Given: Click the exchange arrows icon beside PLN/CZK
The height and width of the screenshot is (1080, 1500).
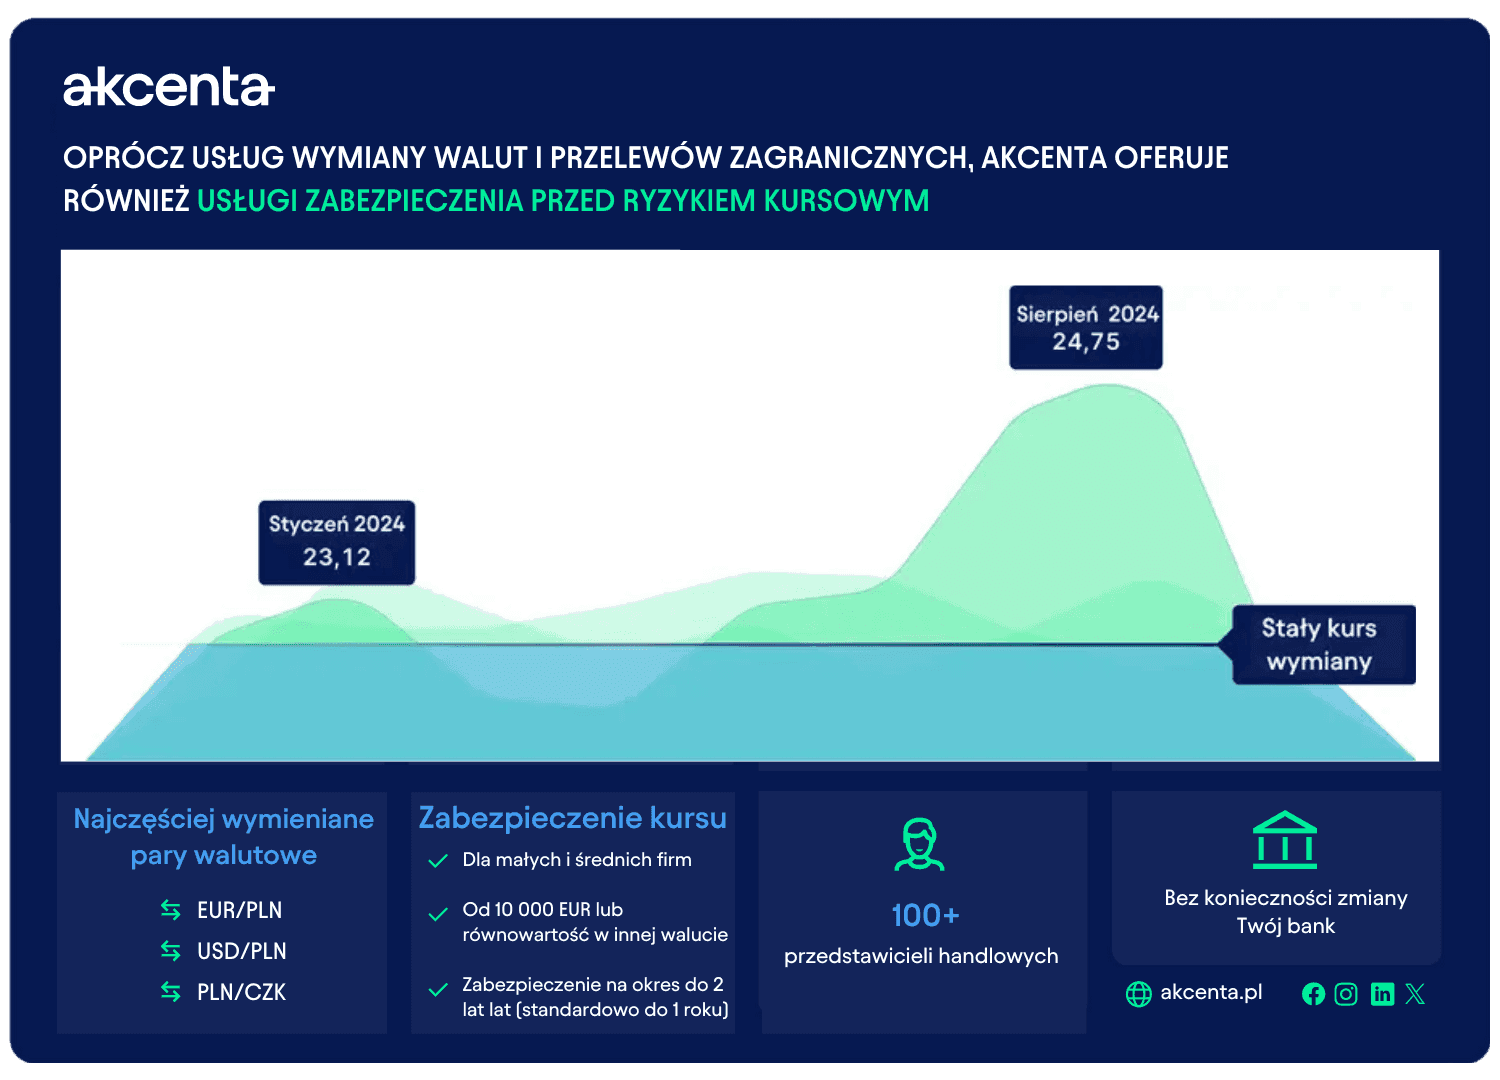Looking at the screenshot, I should point(171,992).
